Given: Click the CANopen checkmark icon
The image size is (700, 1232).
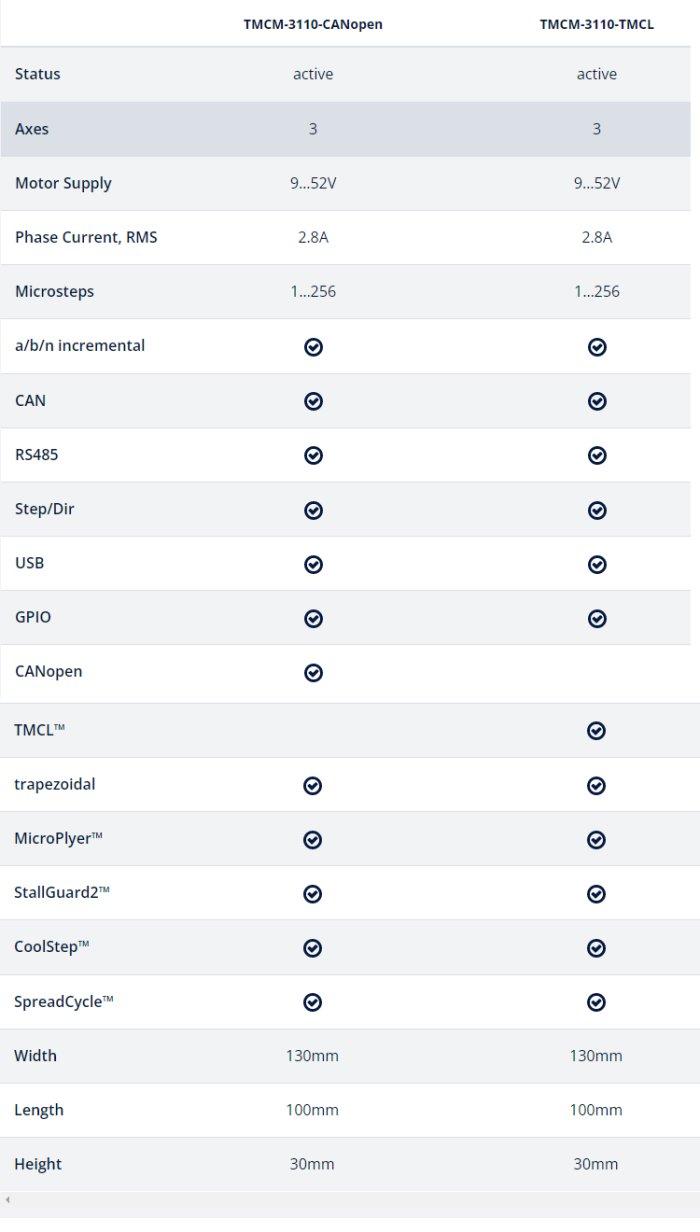Looking at the screenshot, I should click(x=313, y=673).
